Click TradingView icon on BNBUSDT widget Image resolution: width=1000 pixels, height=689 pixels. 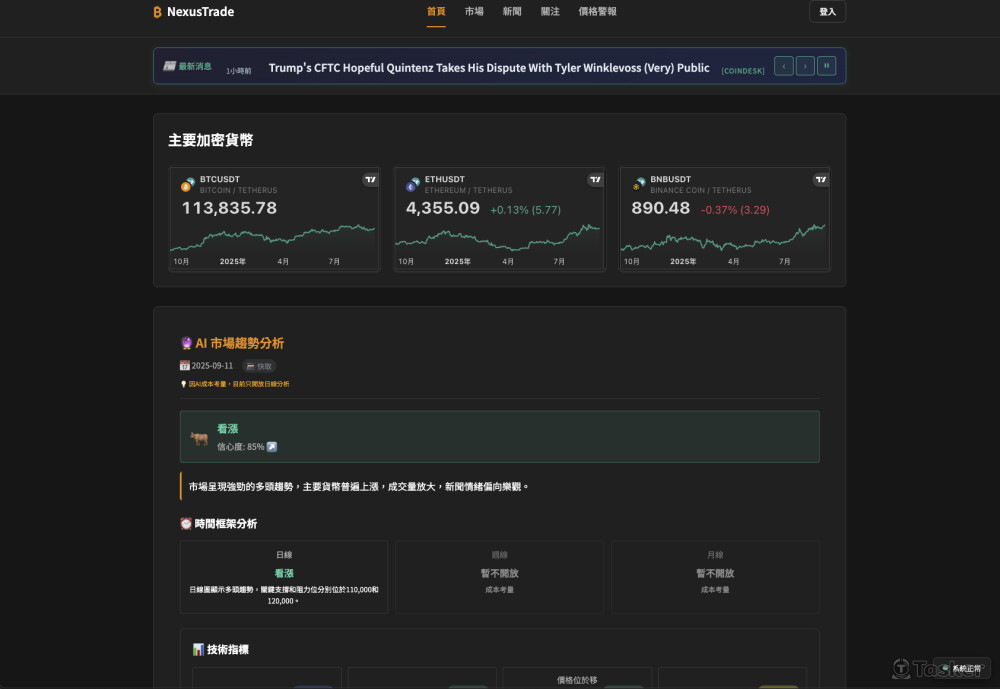[x=821, y=180]
